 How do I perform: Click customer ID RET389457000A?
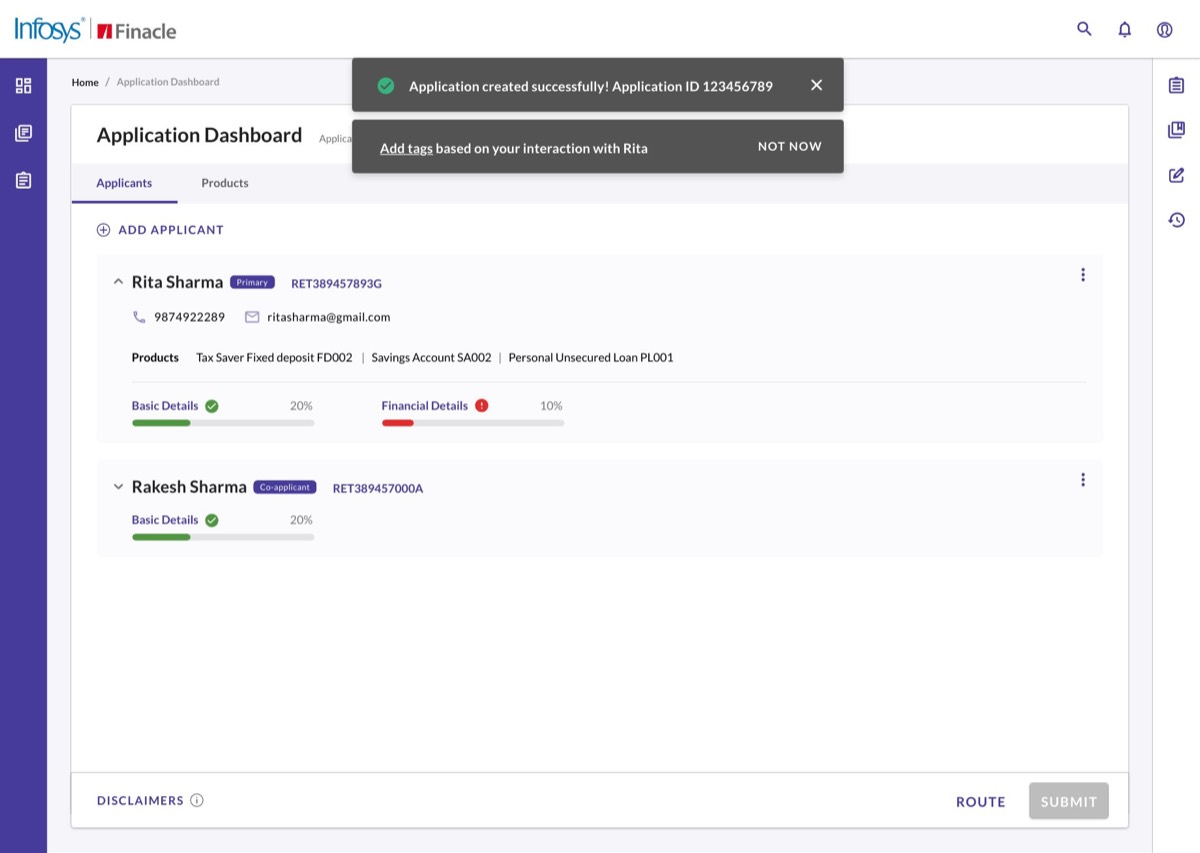tap(378, 489)
